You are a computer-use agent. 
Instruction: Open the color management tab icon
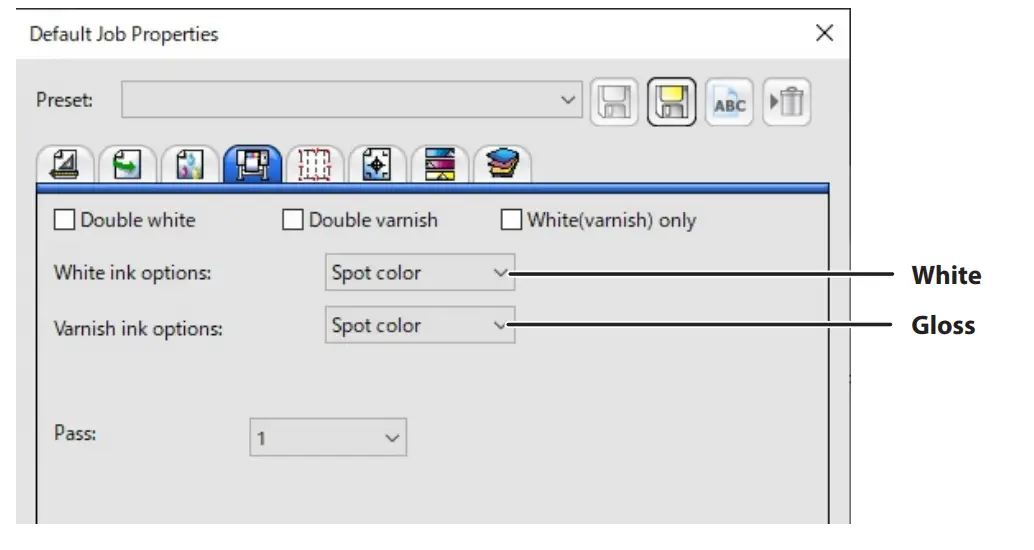pos(190,165)
